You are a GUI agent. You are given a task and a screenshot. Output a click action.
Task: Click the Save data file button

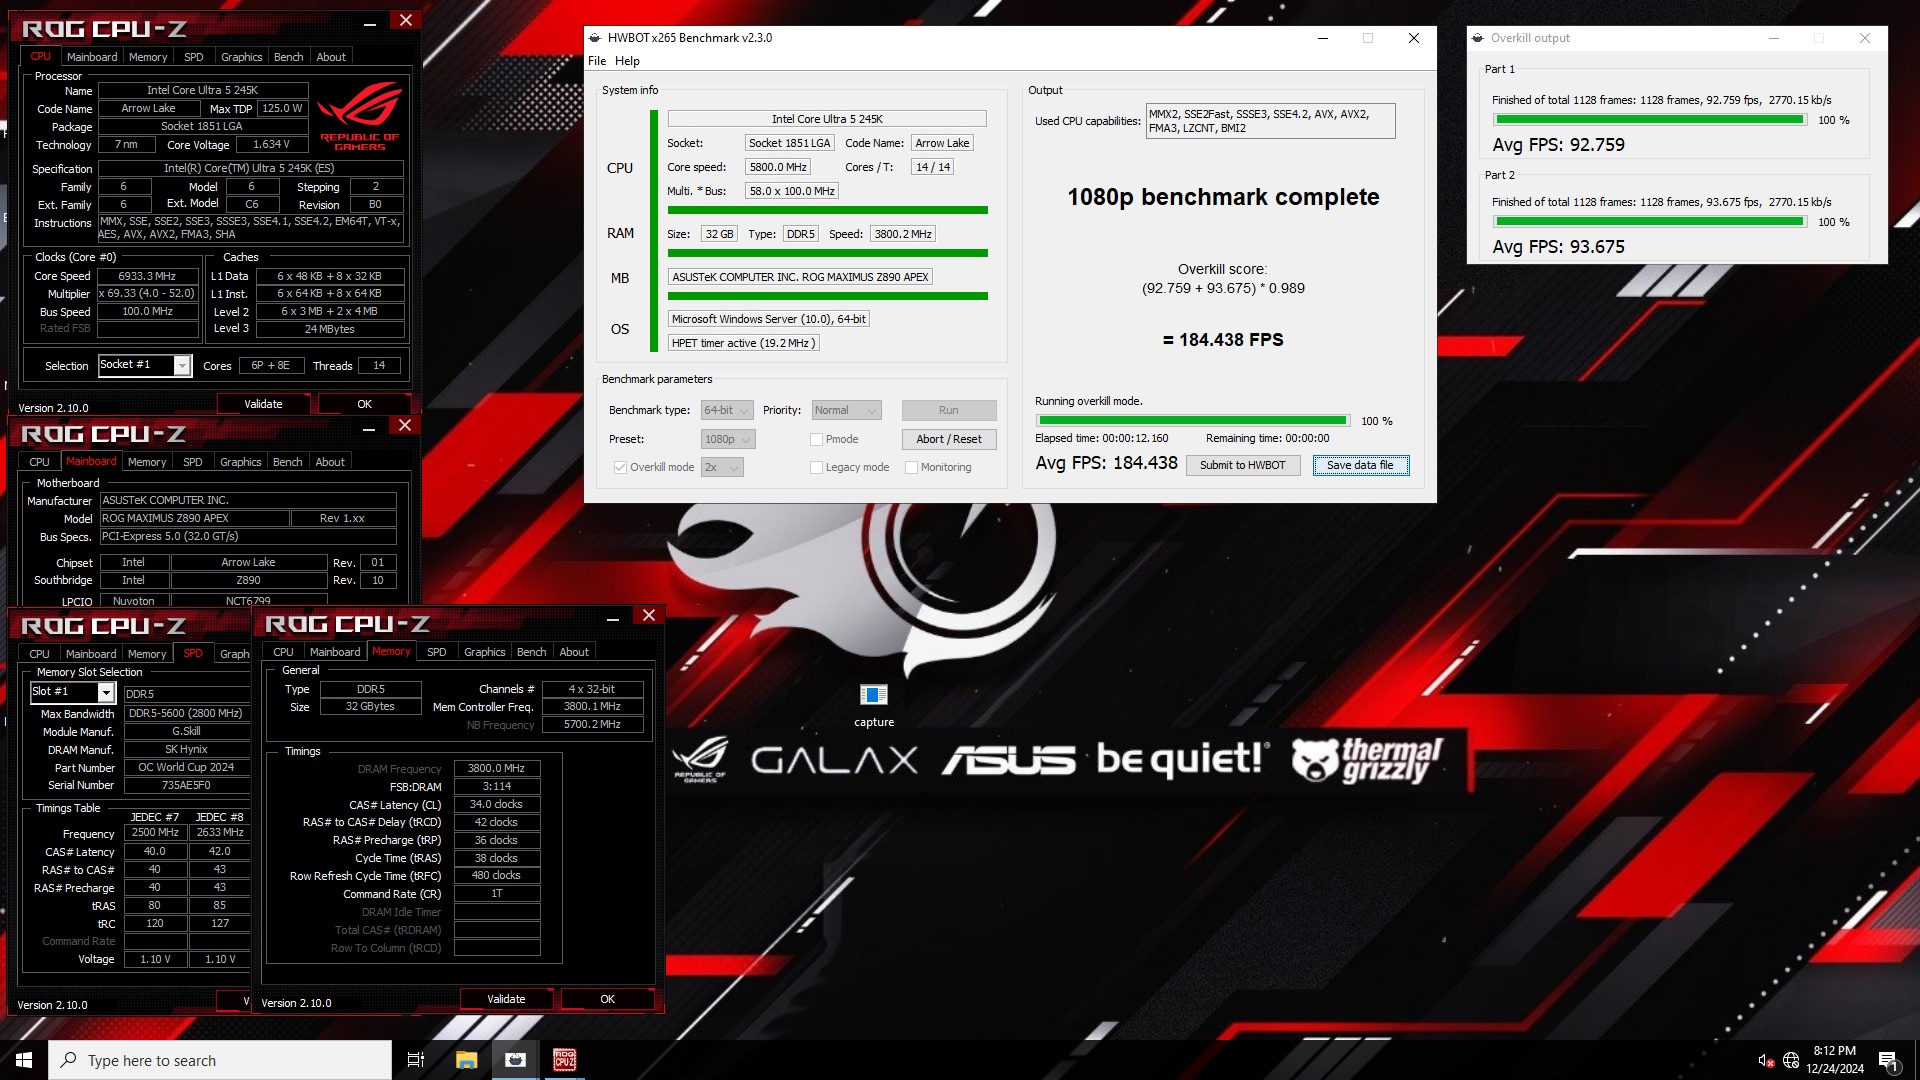[x=1360, y=465]
